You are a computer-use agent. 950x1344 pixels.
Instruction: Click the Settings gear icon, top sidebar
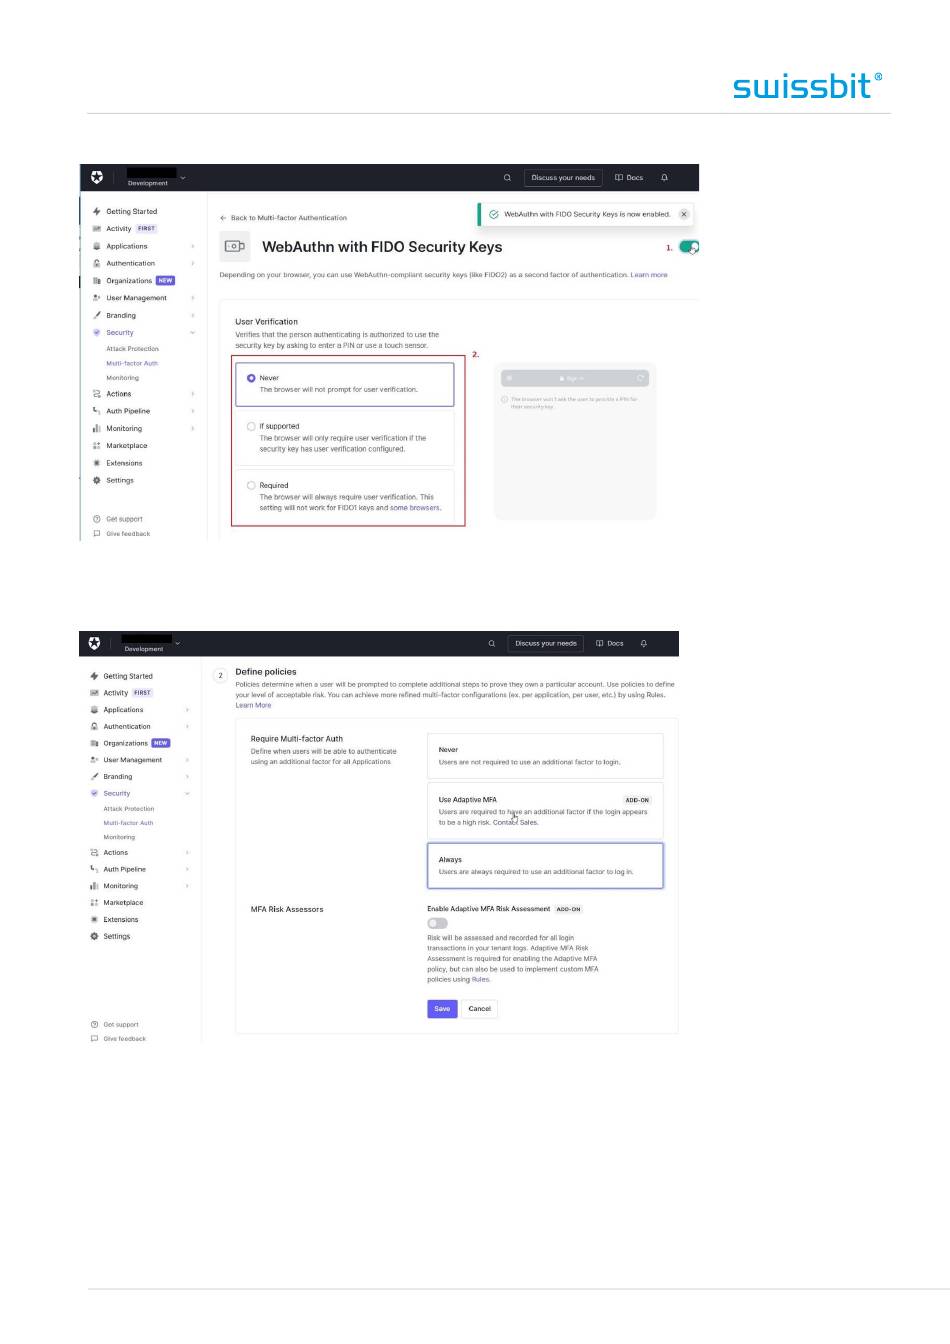pyautogui.click(x=97, y=480)
